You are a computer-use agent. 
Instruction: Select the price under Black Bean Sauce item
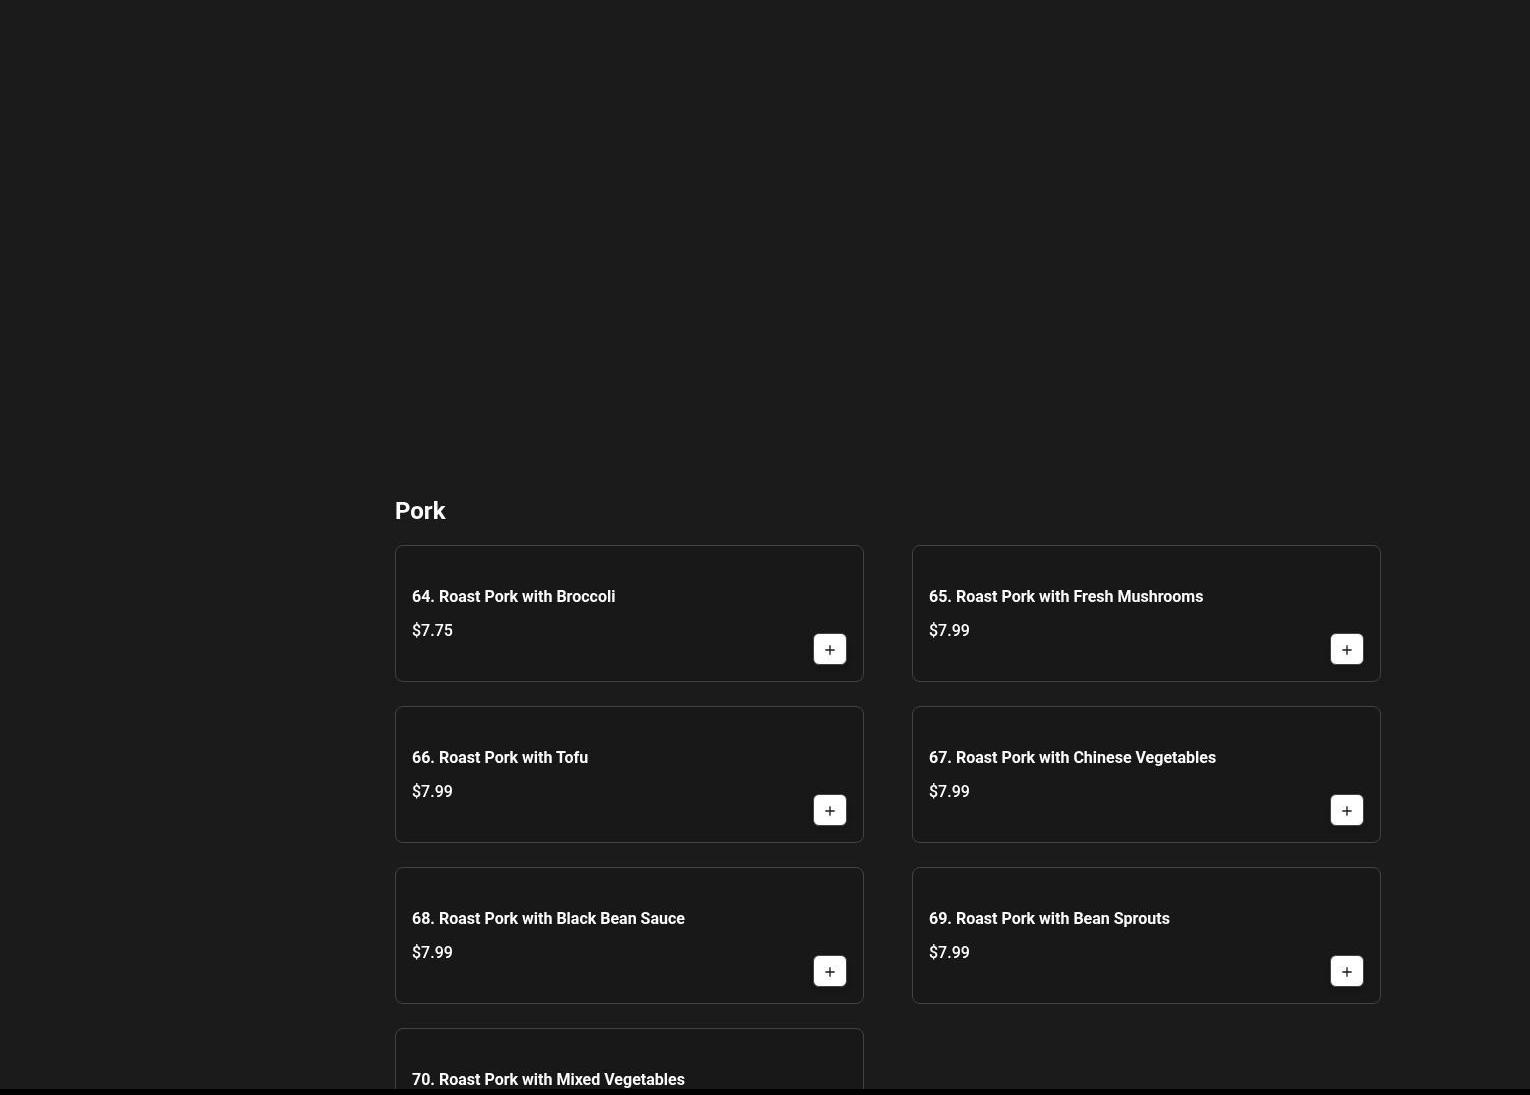[432, 952]
